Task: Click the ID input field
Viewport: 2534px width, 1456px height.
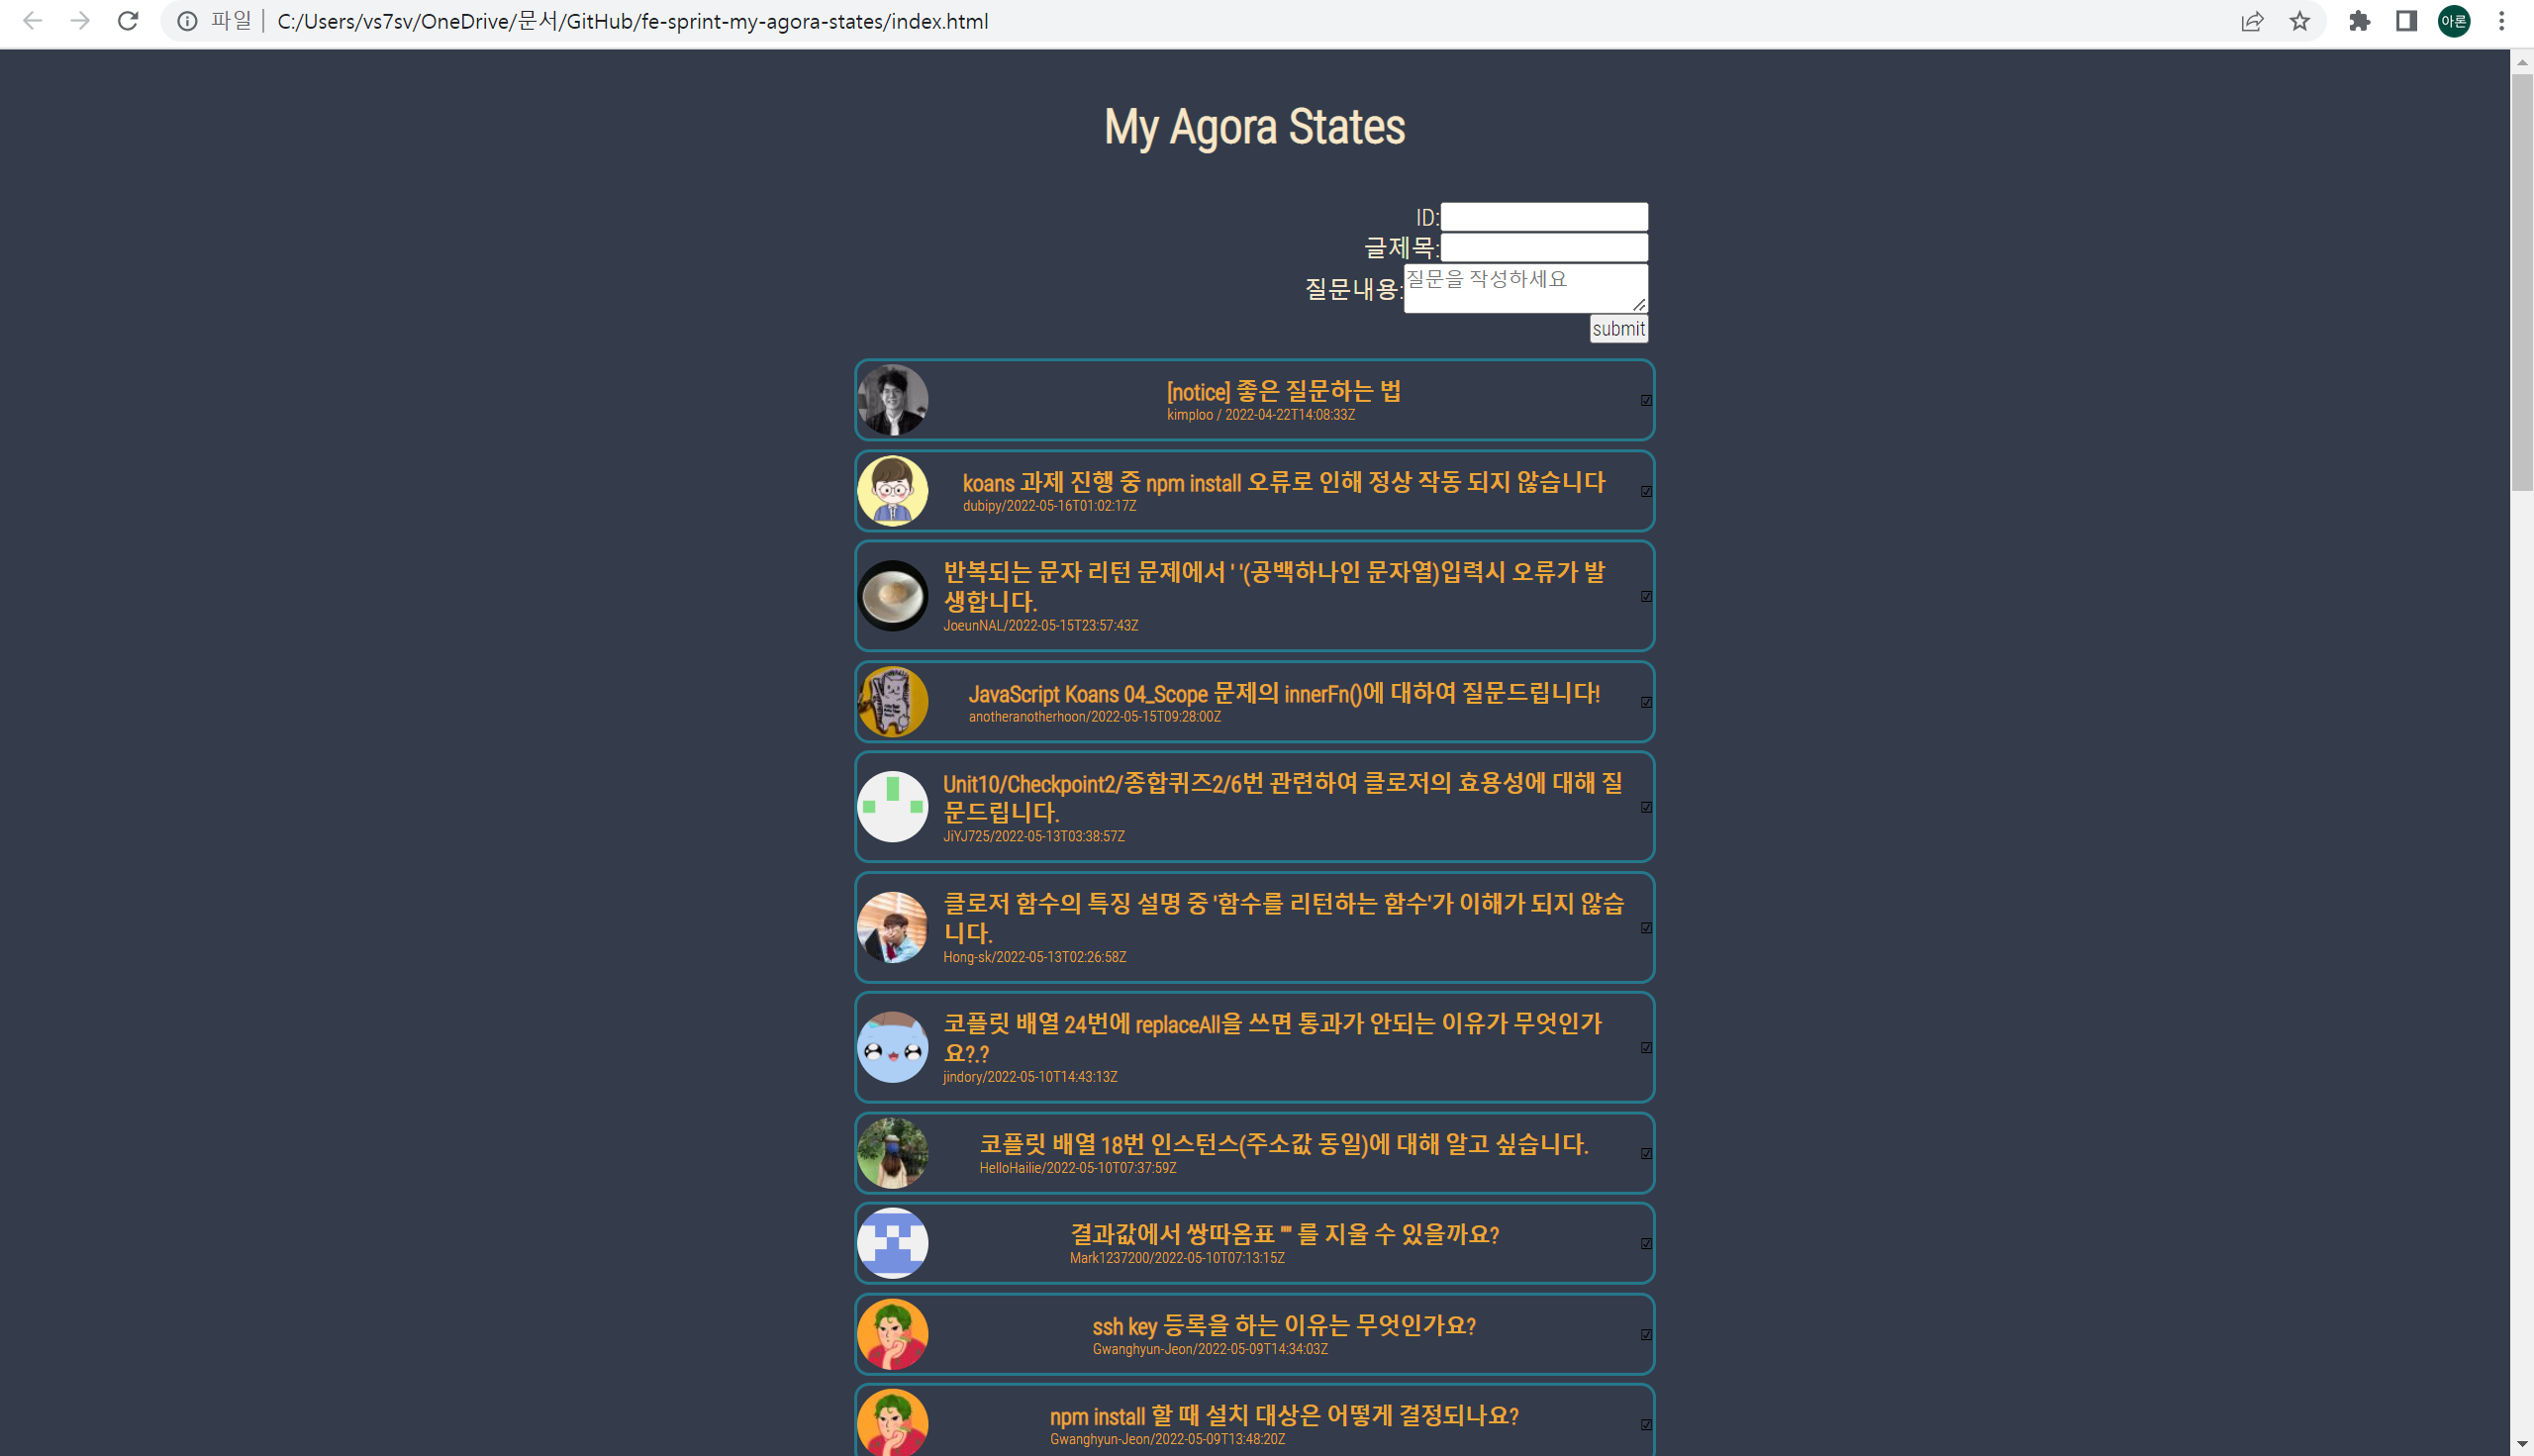Action: coord(1543,217)
